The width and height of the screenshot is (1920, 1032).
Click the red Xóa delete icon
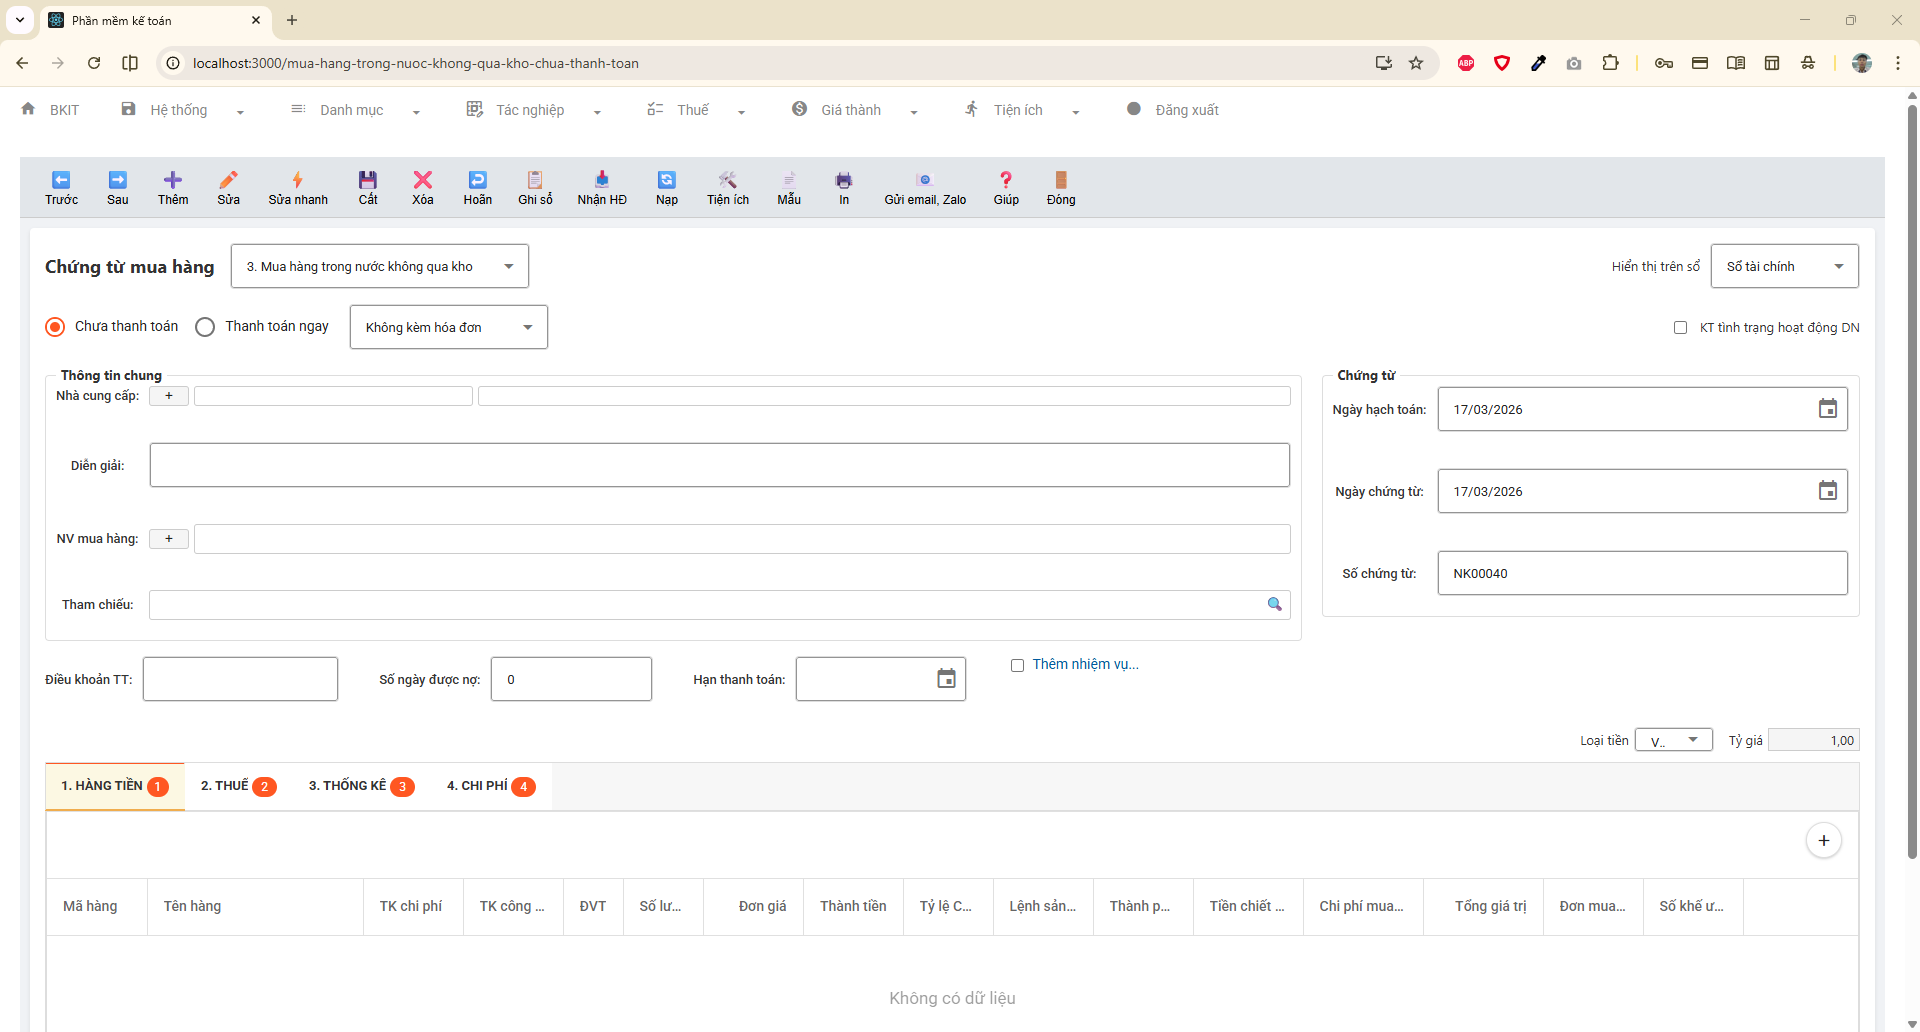(x=423, y=181)
